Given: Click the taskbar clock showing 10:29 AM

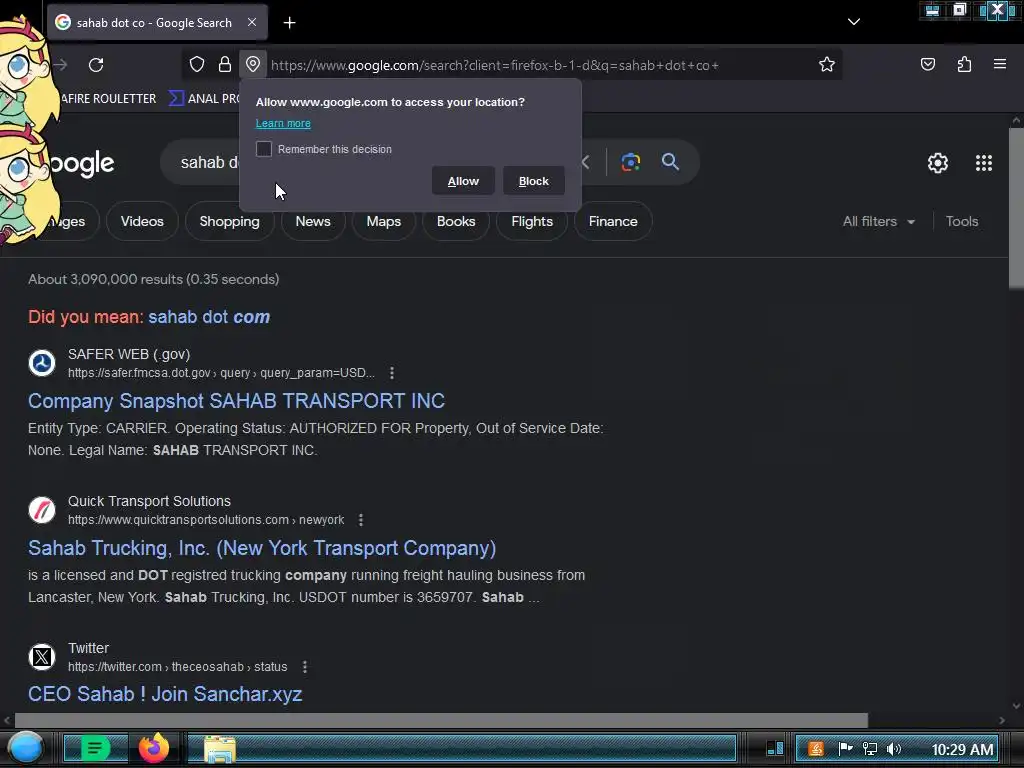Looking at the screenshot, I should [x=963, y=749].
